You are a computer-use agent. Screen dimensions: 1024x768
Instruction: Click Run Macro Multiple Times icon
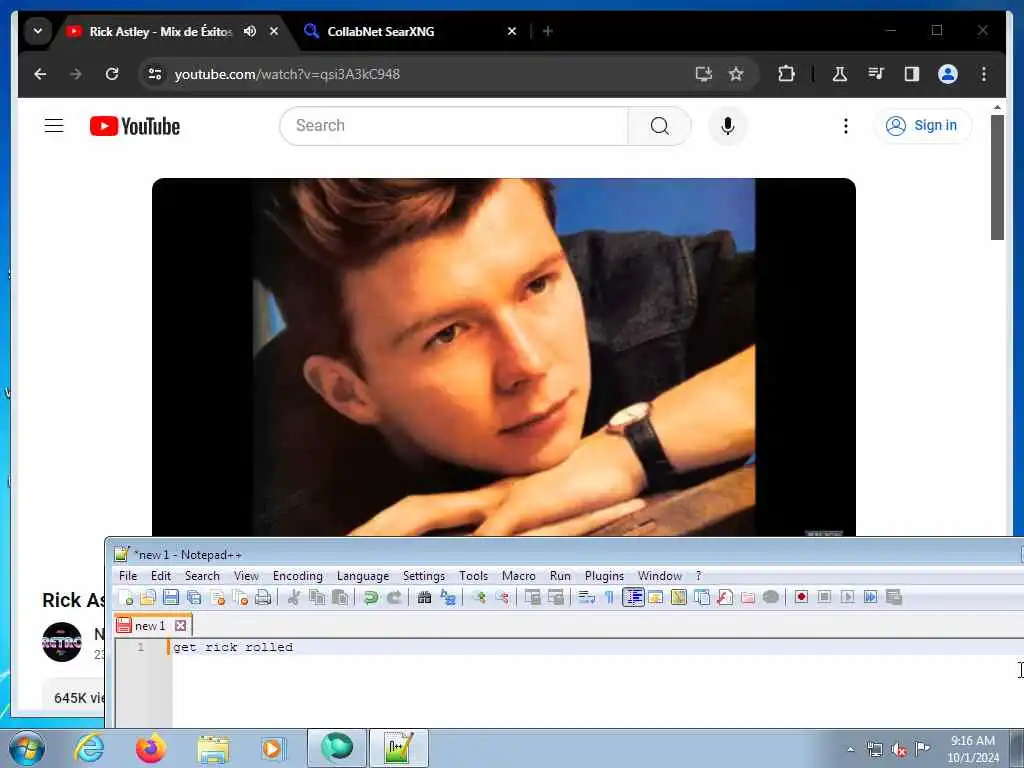click(x=871, y=597)
